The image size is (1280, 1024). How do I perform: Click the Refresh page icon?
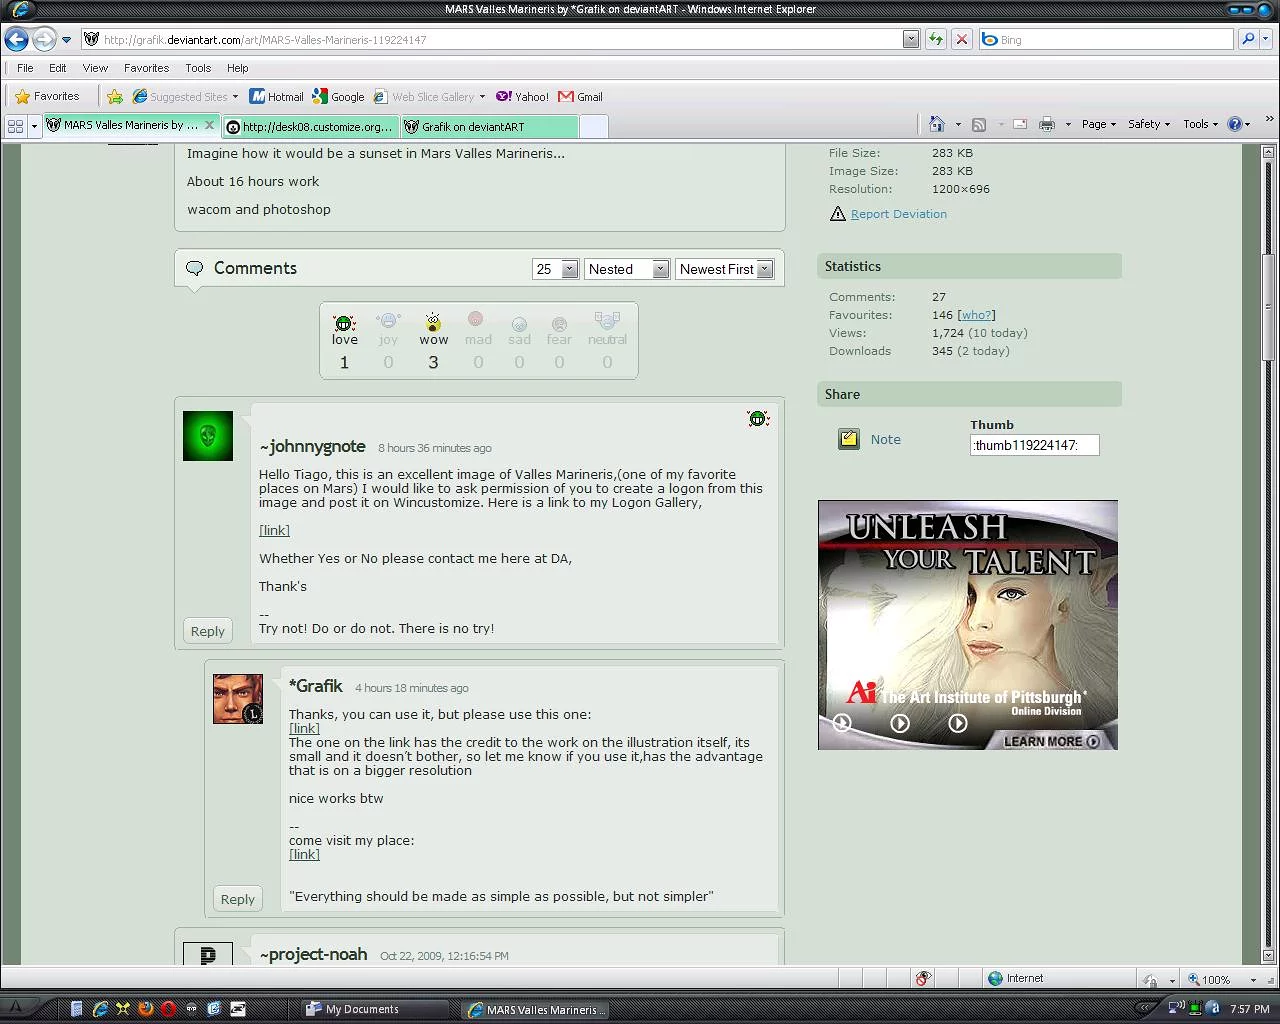coord(935,39)
